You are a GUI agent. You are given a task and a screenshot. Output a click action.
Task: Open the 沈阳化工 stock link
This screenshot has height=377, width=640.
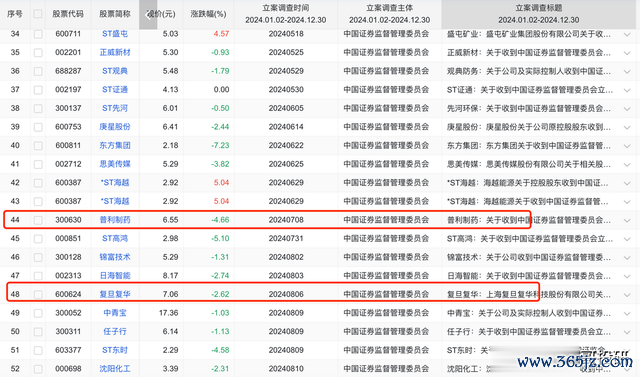pyautogui.click(x=115, y=369)
